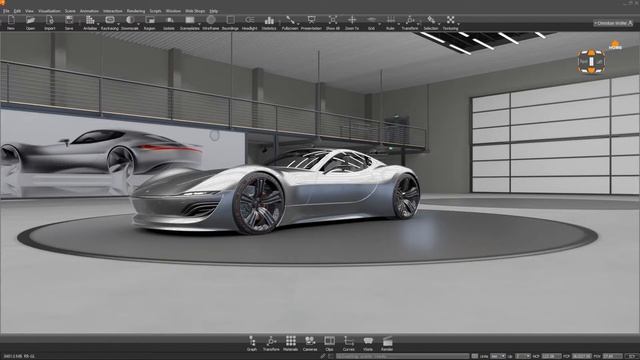Open the File menu

pyautogui.click(x=6, y=11)
